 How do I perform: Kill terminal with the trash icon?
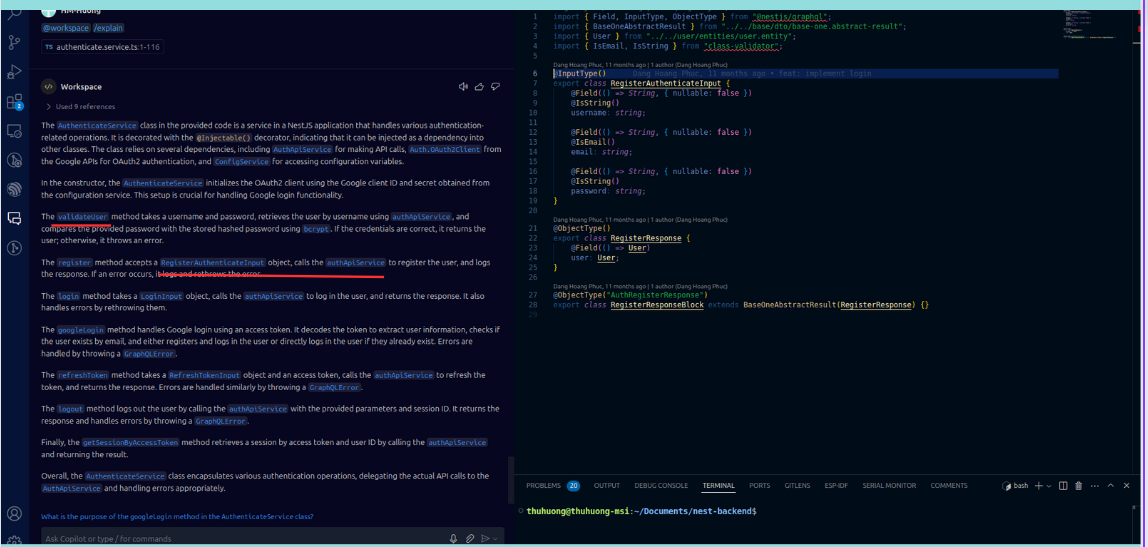pyautogui.click(x=1079, y=485)
